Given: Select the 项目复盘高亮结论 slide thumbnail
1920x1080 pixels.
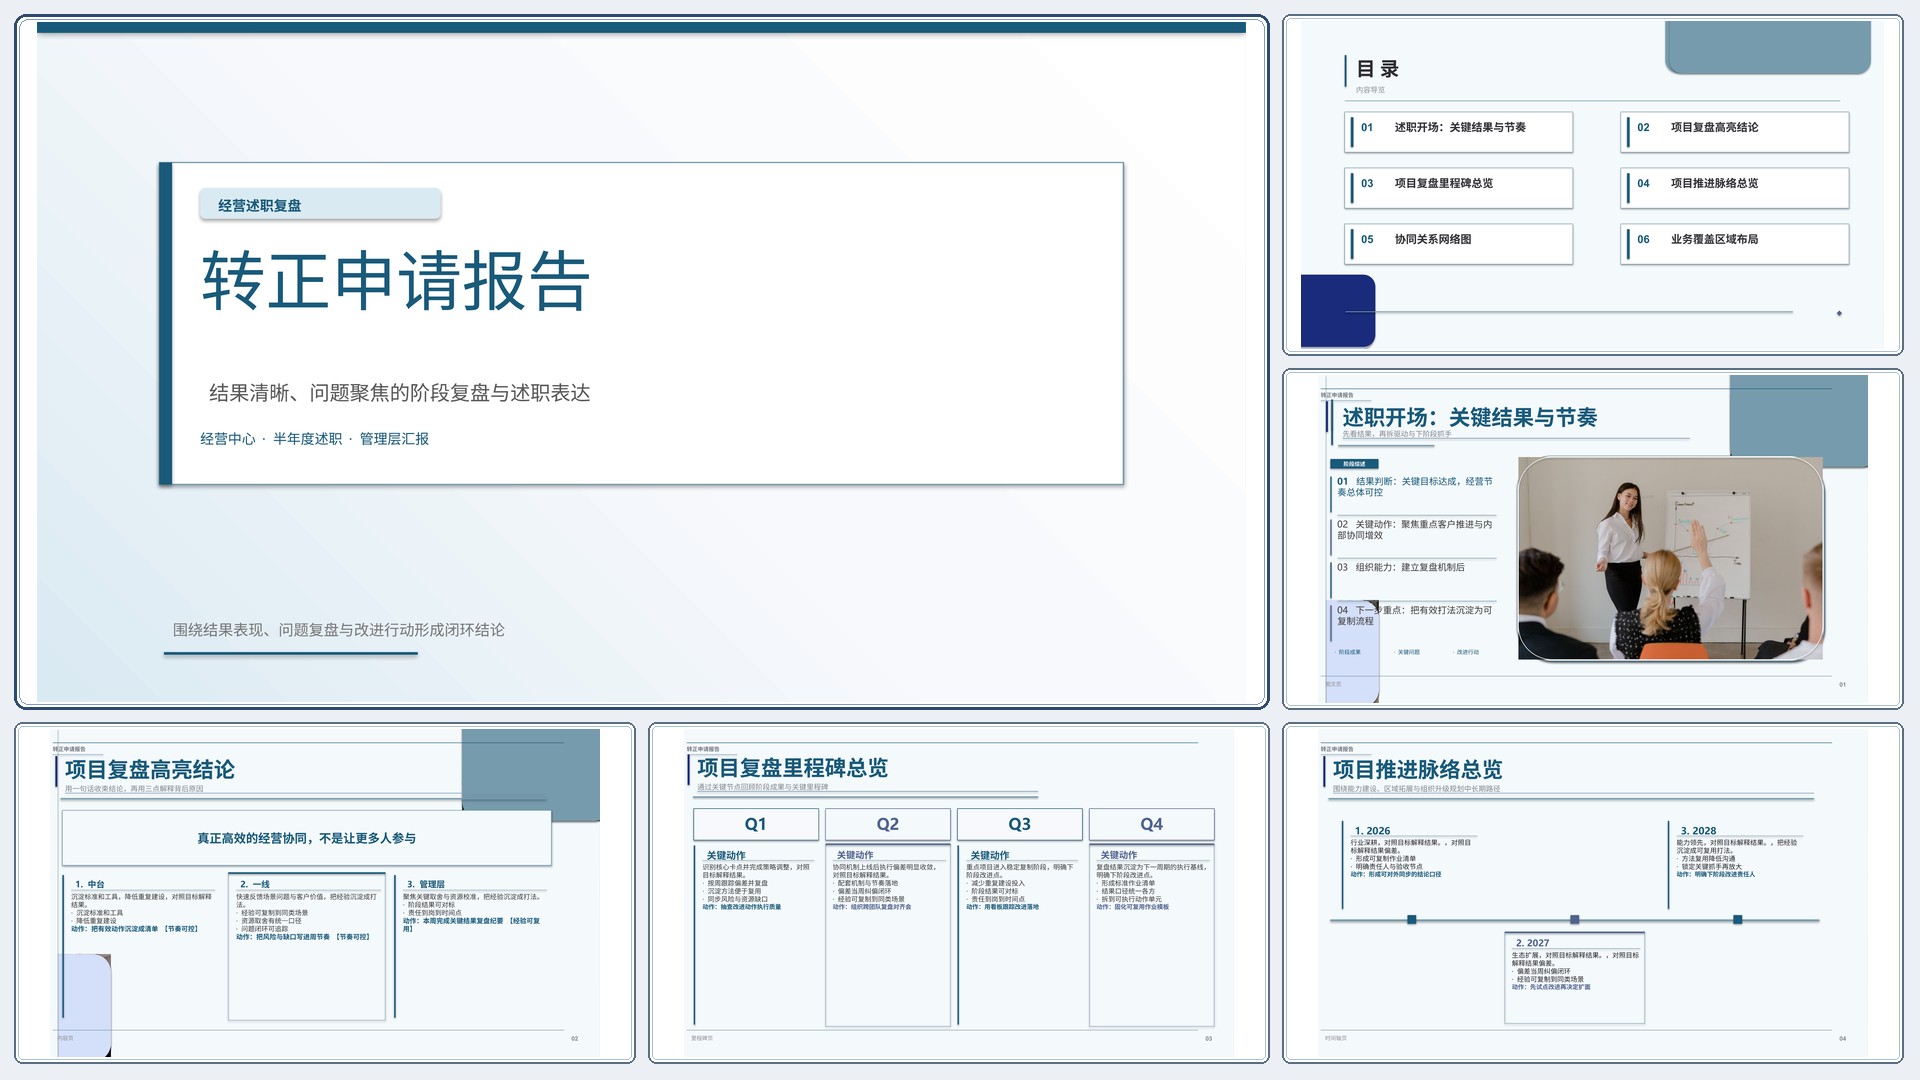Looking at the screenshot, I should (325, 892).
